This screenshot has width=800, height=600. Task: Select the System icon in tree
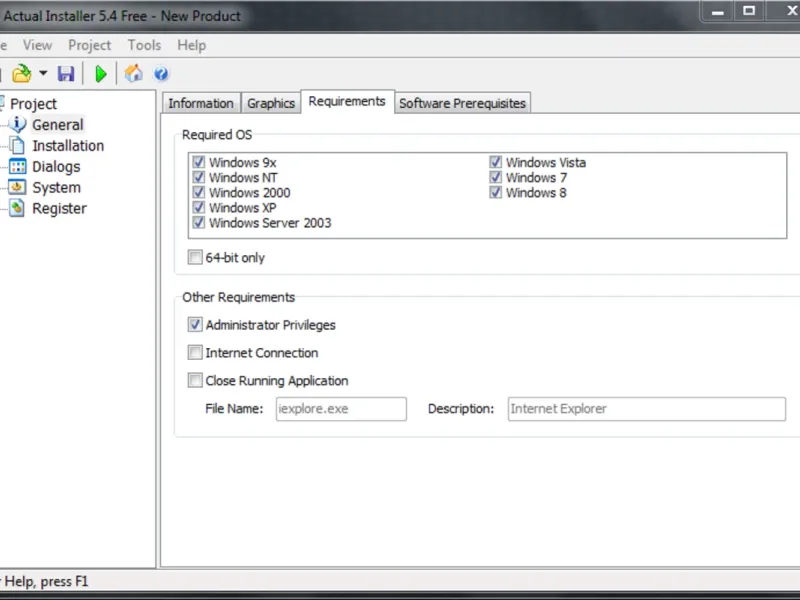pos(17,187)
